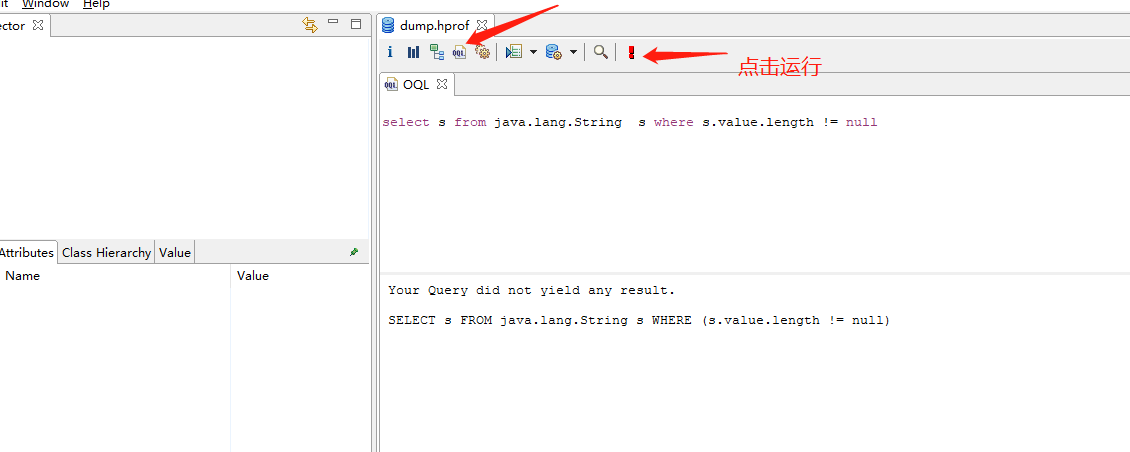Switch to the Class Hierarchy tab
Viewport: 1130px width, 452px height.
point(106,253)
